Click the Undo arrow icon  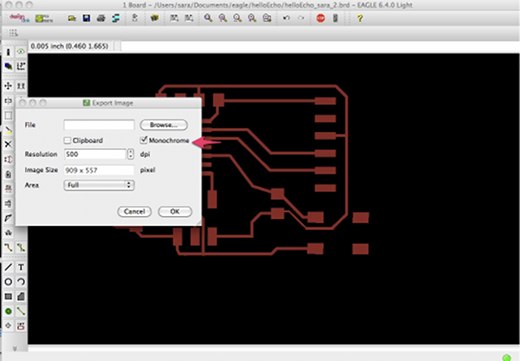(x=286, y=18)
